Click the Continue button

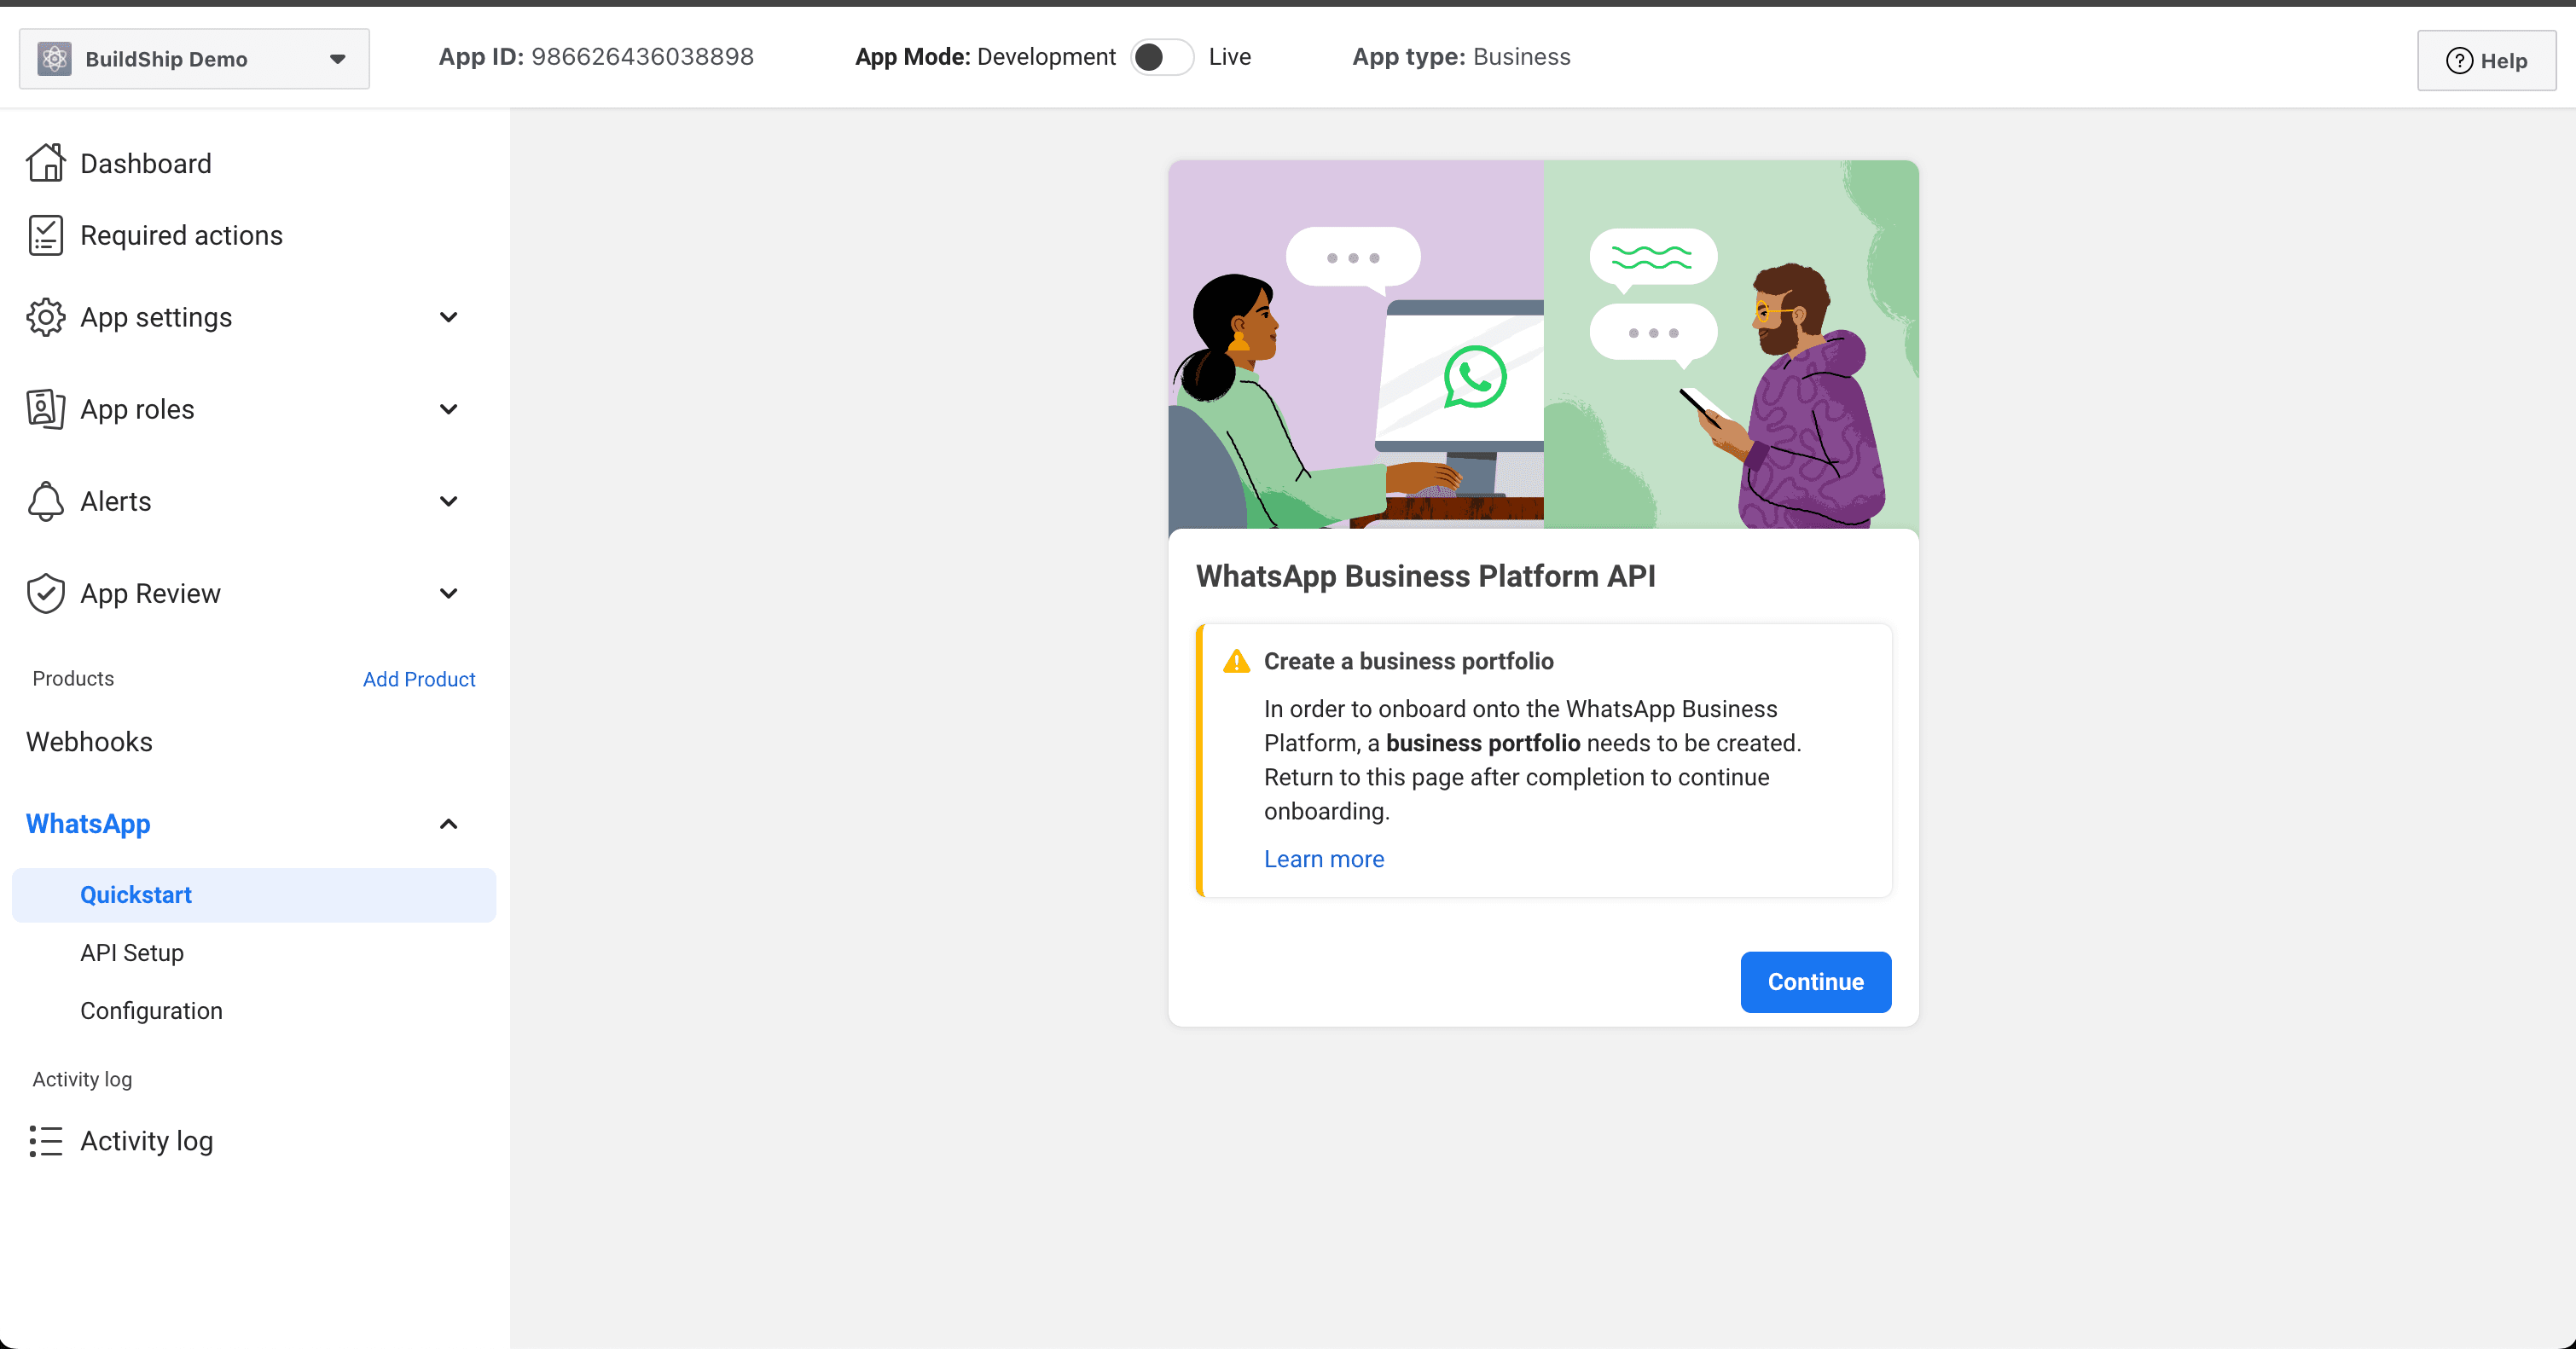1816,981
